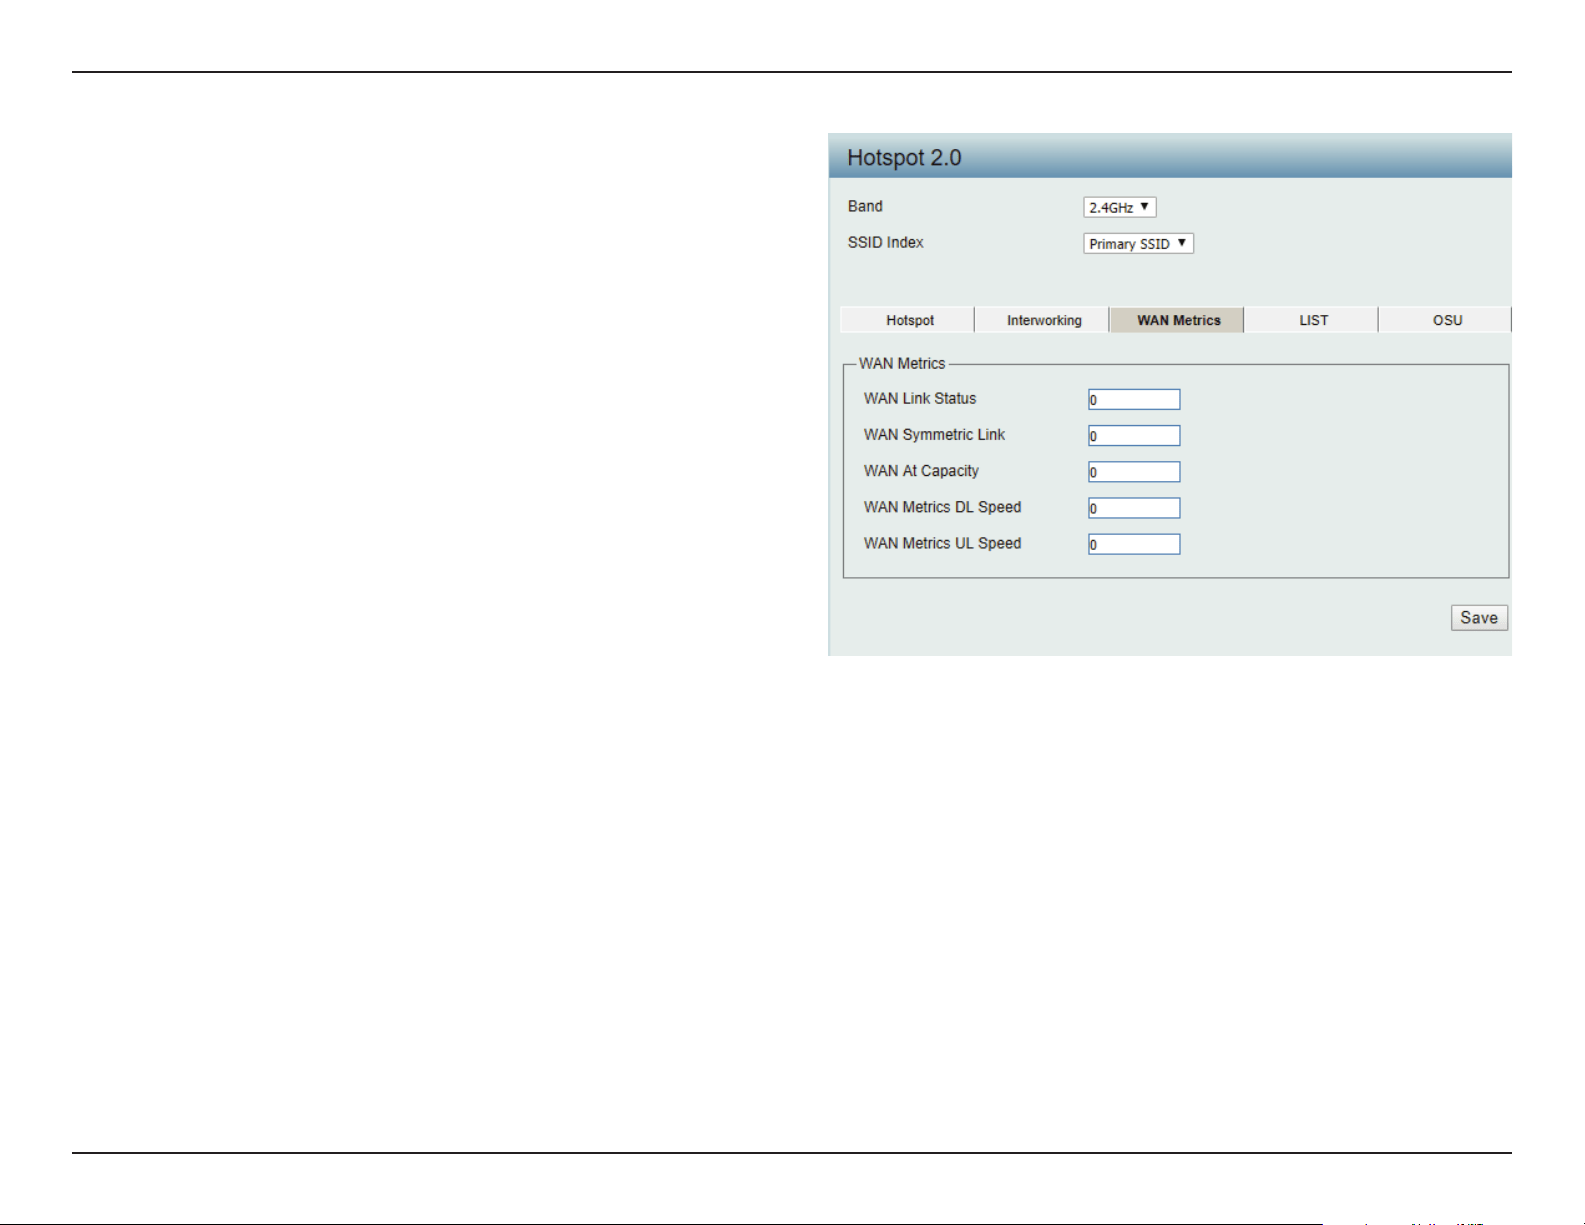Expand the Primary SSID index dropdown
The image size is (1585, 1225).
[1138, 243]
